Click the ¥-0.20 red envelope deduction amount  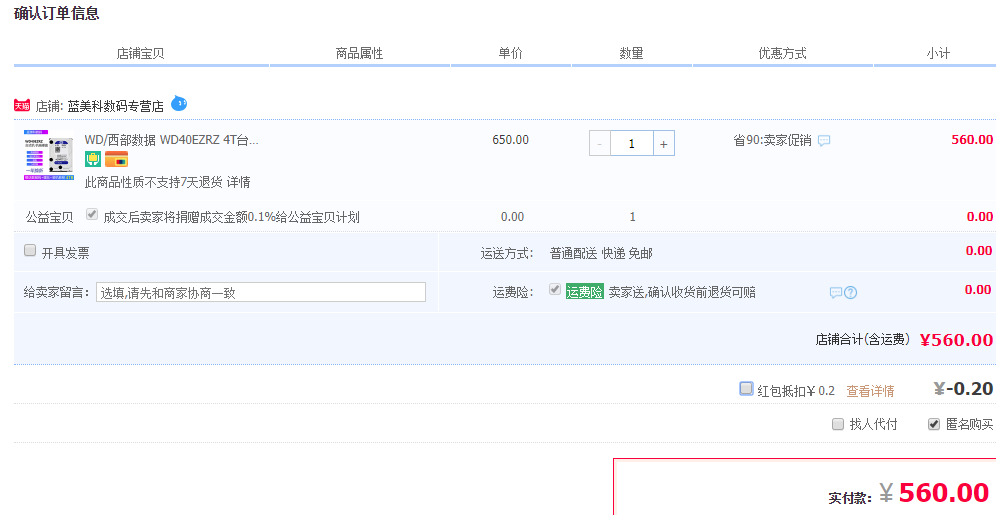pos(964,388)
